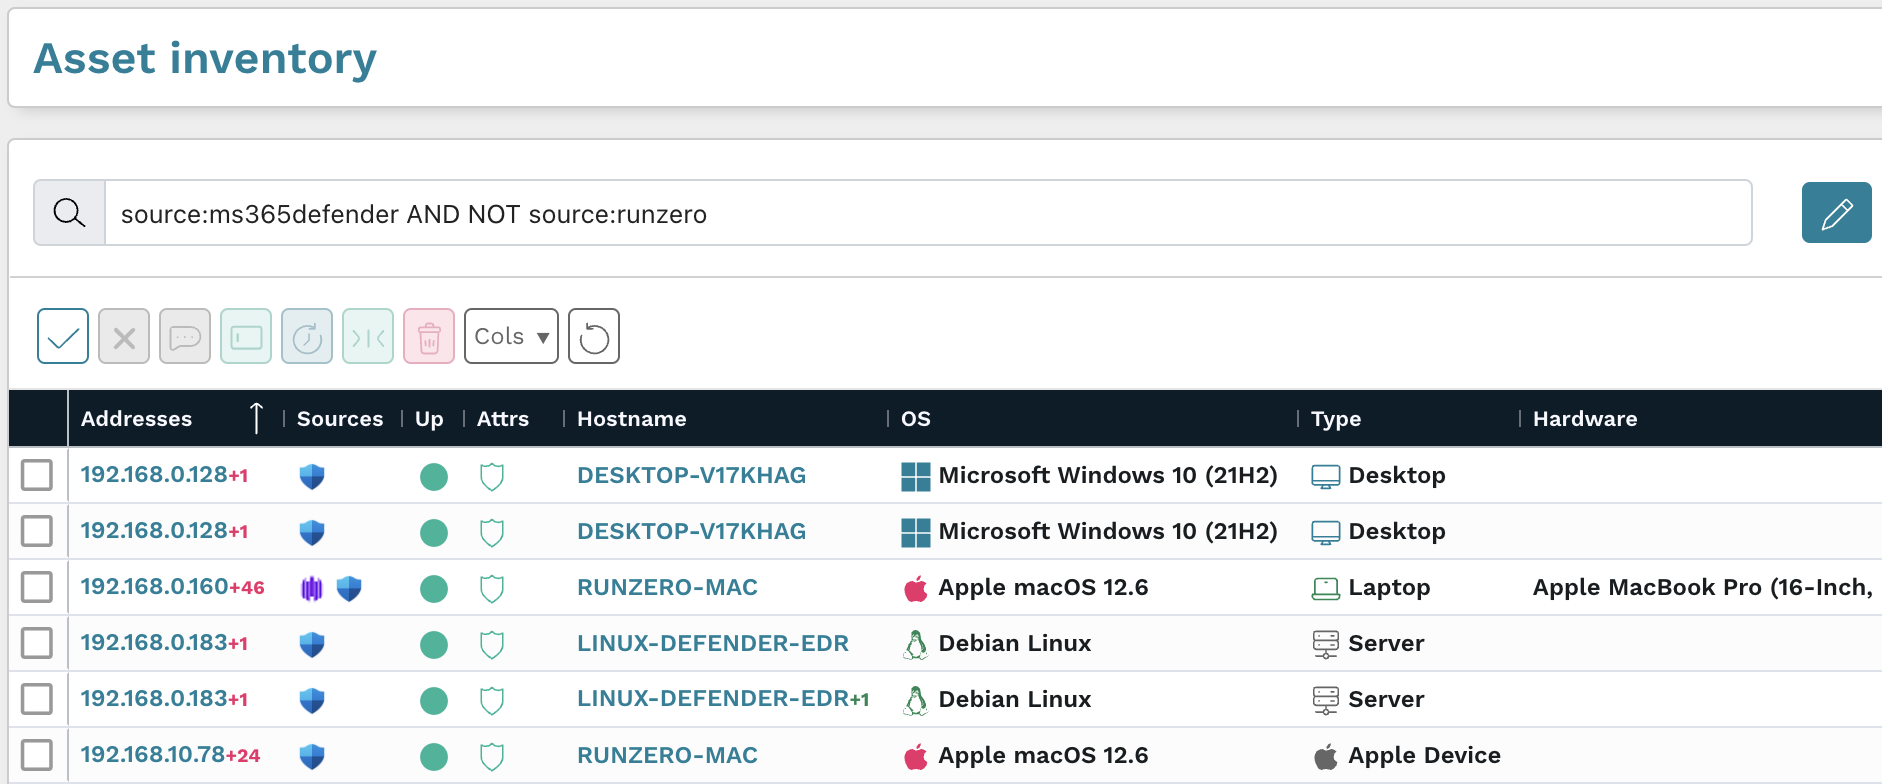
Task: Click the clear selection X toolbar button
Action: (124, 336)
